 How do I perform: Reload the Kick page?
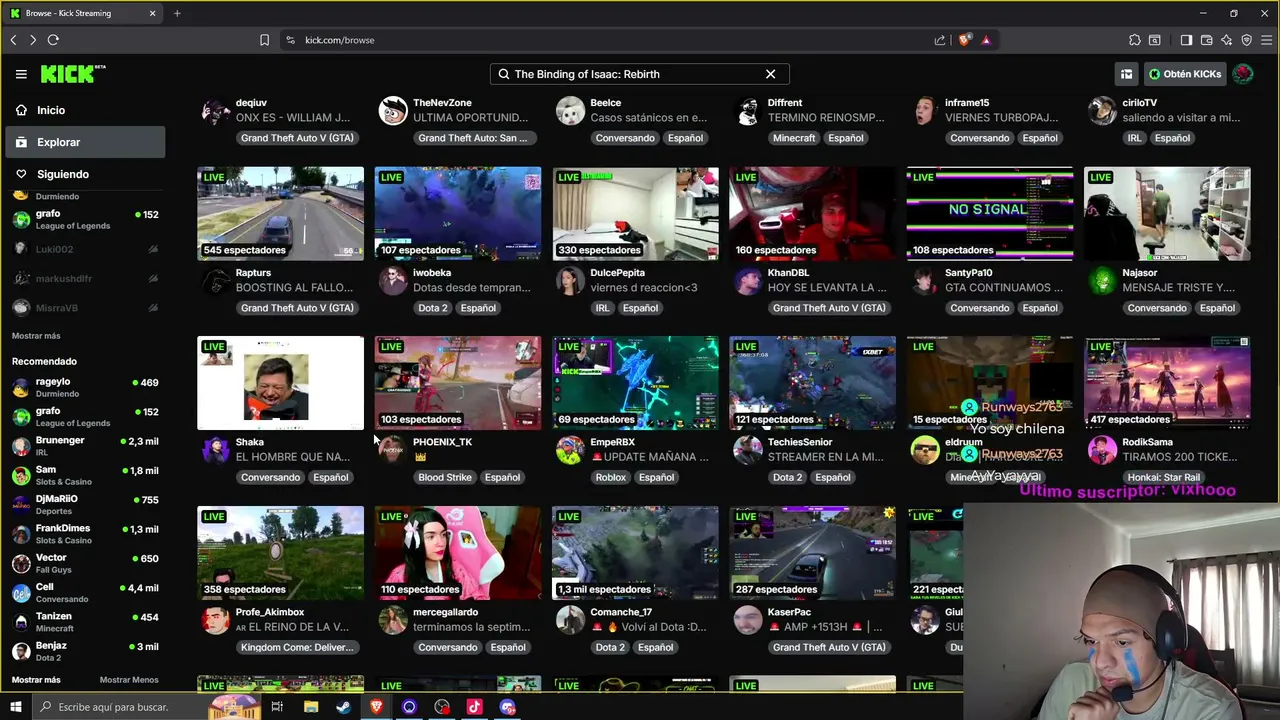coord(53,40)
